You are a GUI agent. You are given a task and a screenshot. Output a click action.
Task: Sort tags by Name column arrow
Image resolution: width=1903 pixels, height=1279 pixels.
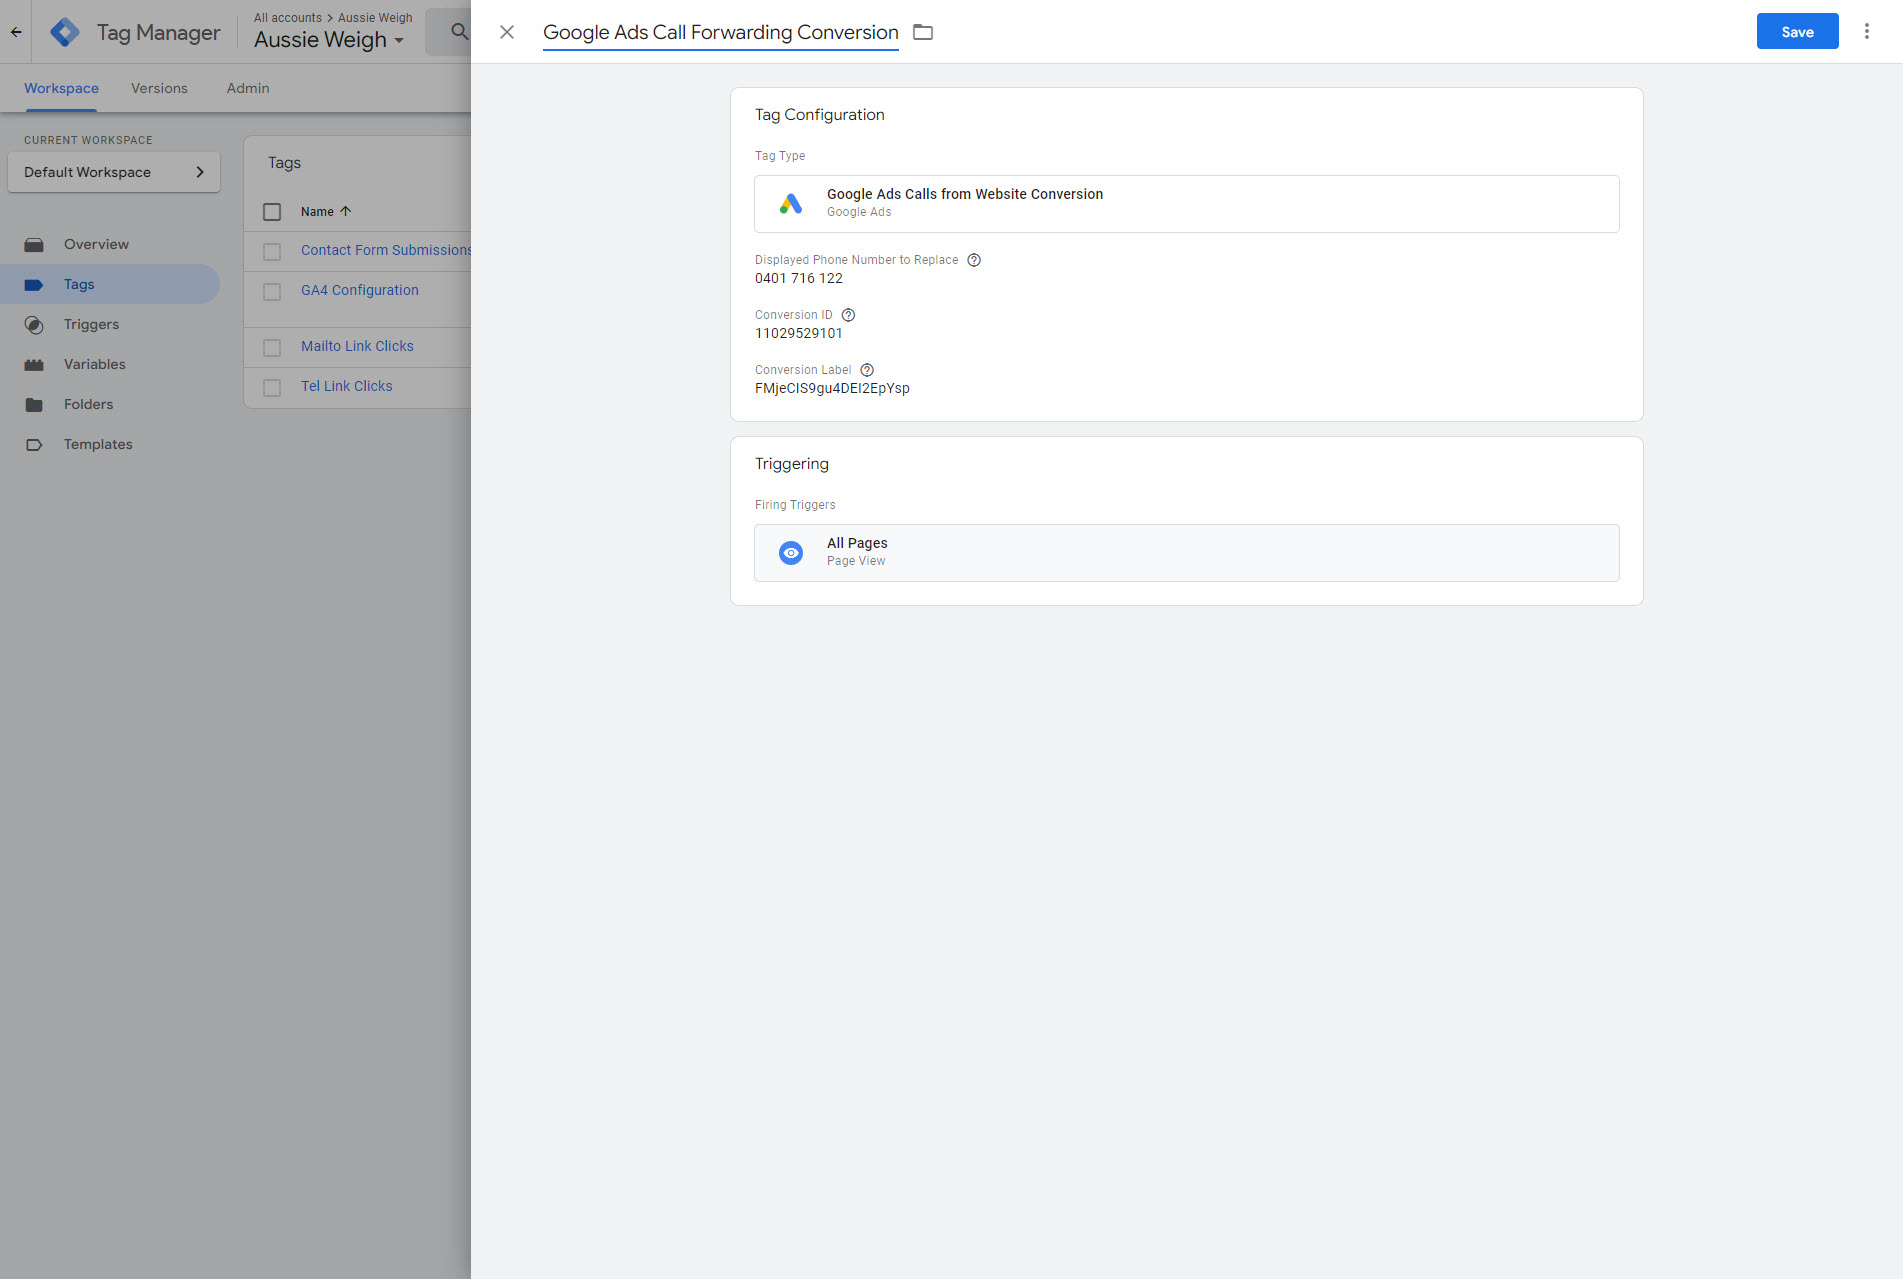(346, 211)
